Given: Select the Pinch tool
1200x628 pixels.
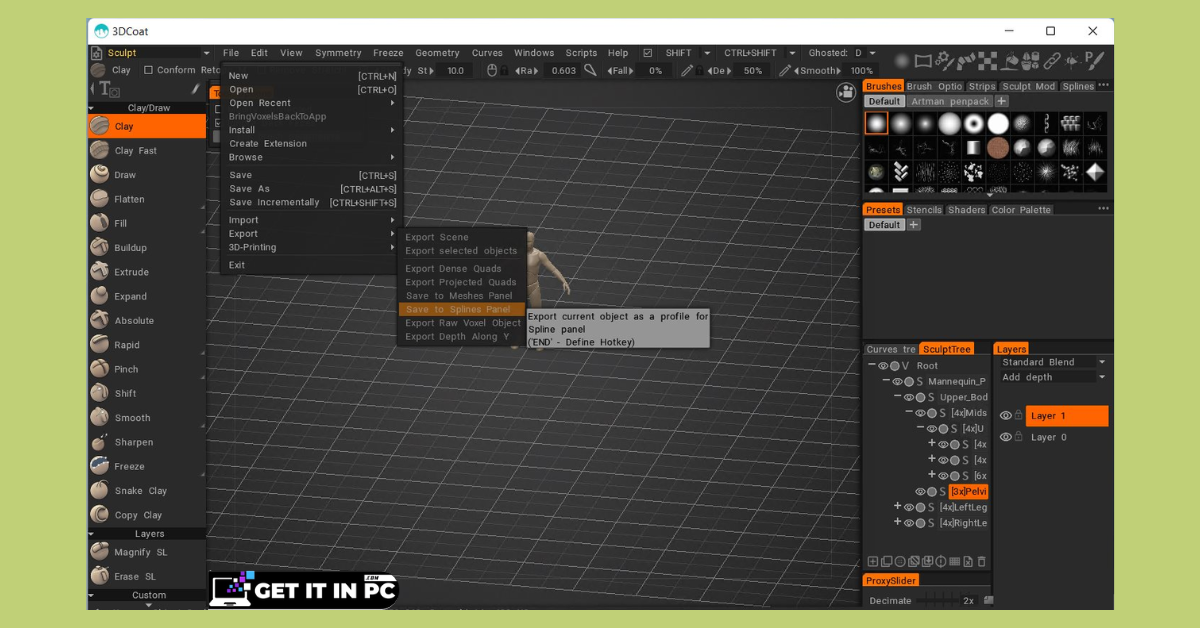Looking at the screenshot, I should click(147, 369).
